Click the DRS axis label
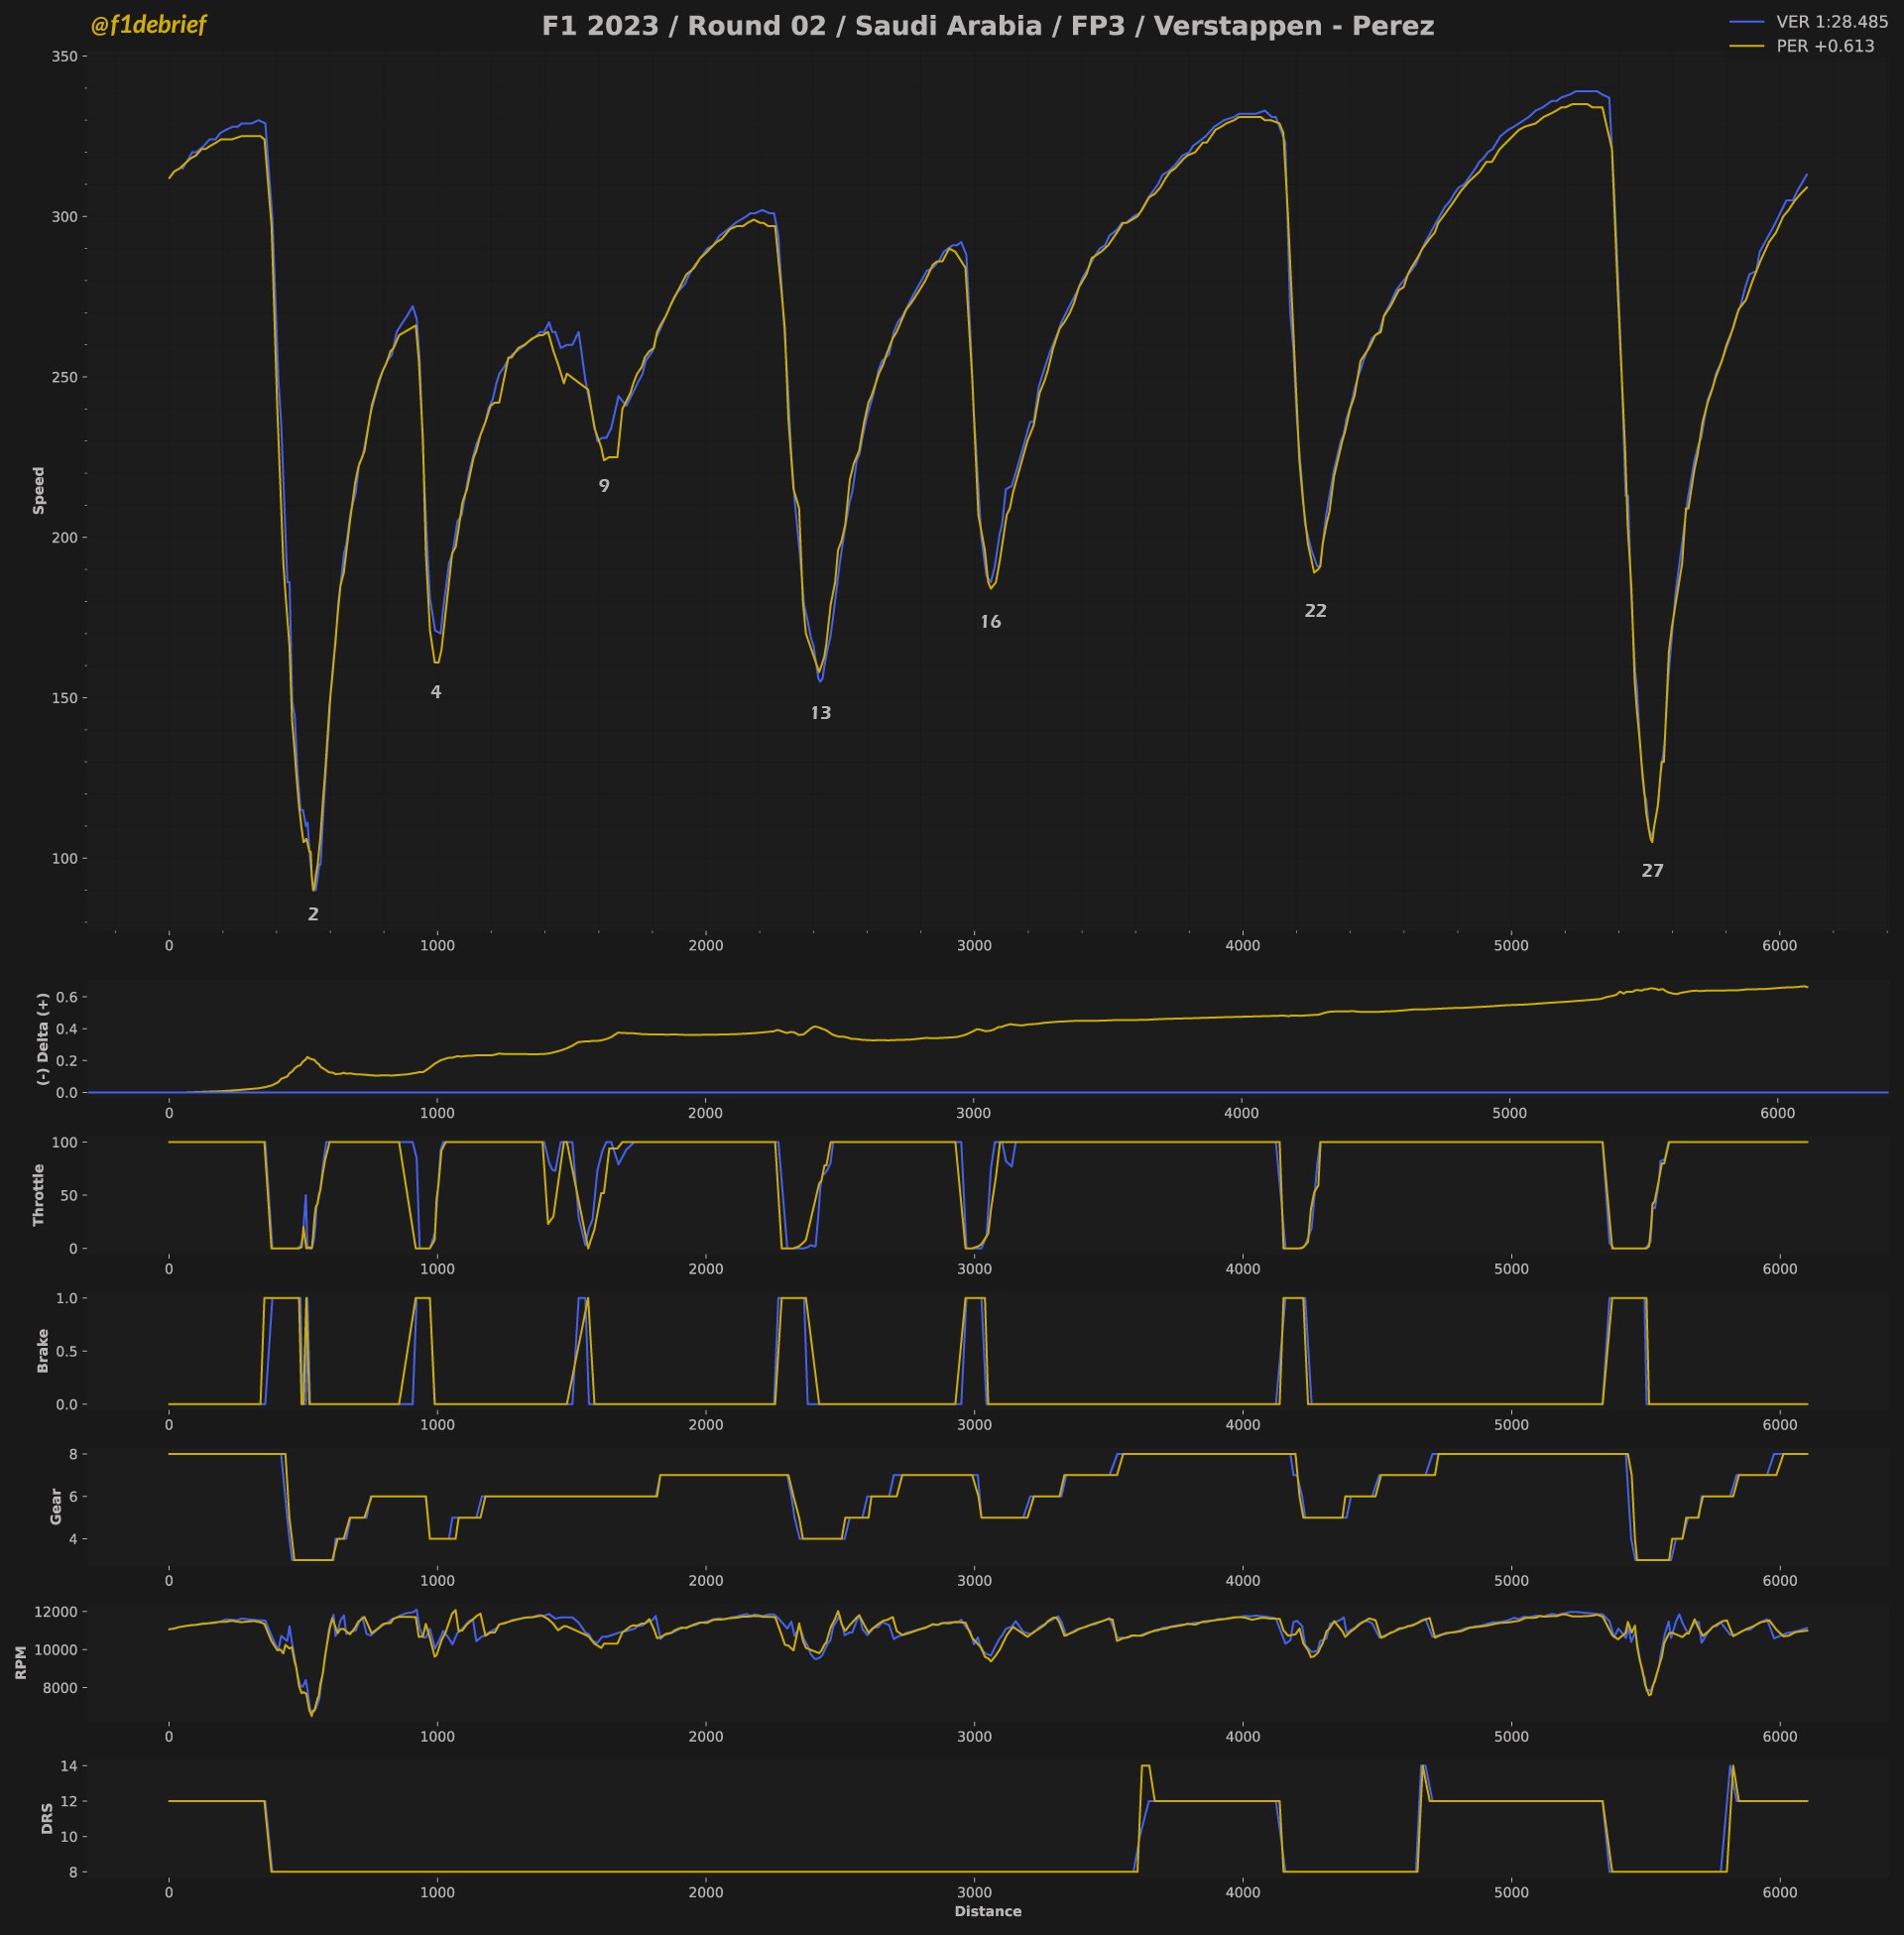 pyautogui.click(x=47, y=1818)
